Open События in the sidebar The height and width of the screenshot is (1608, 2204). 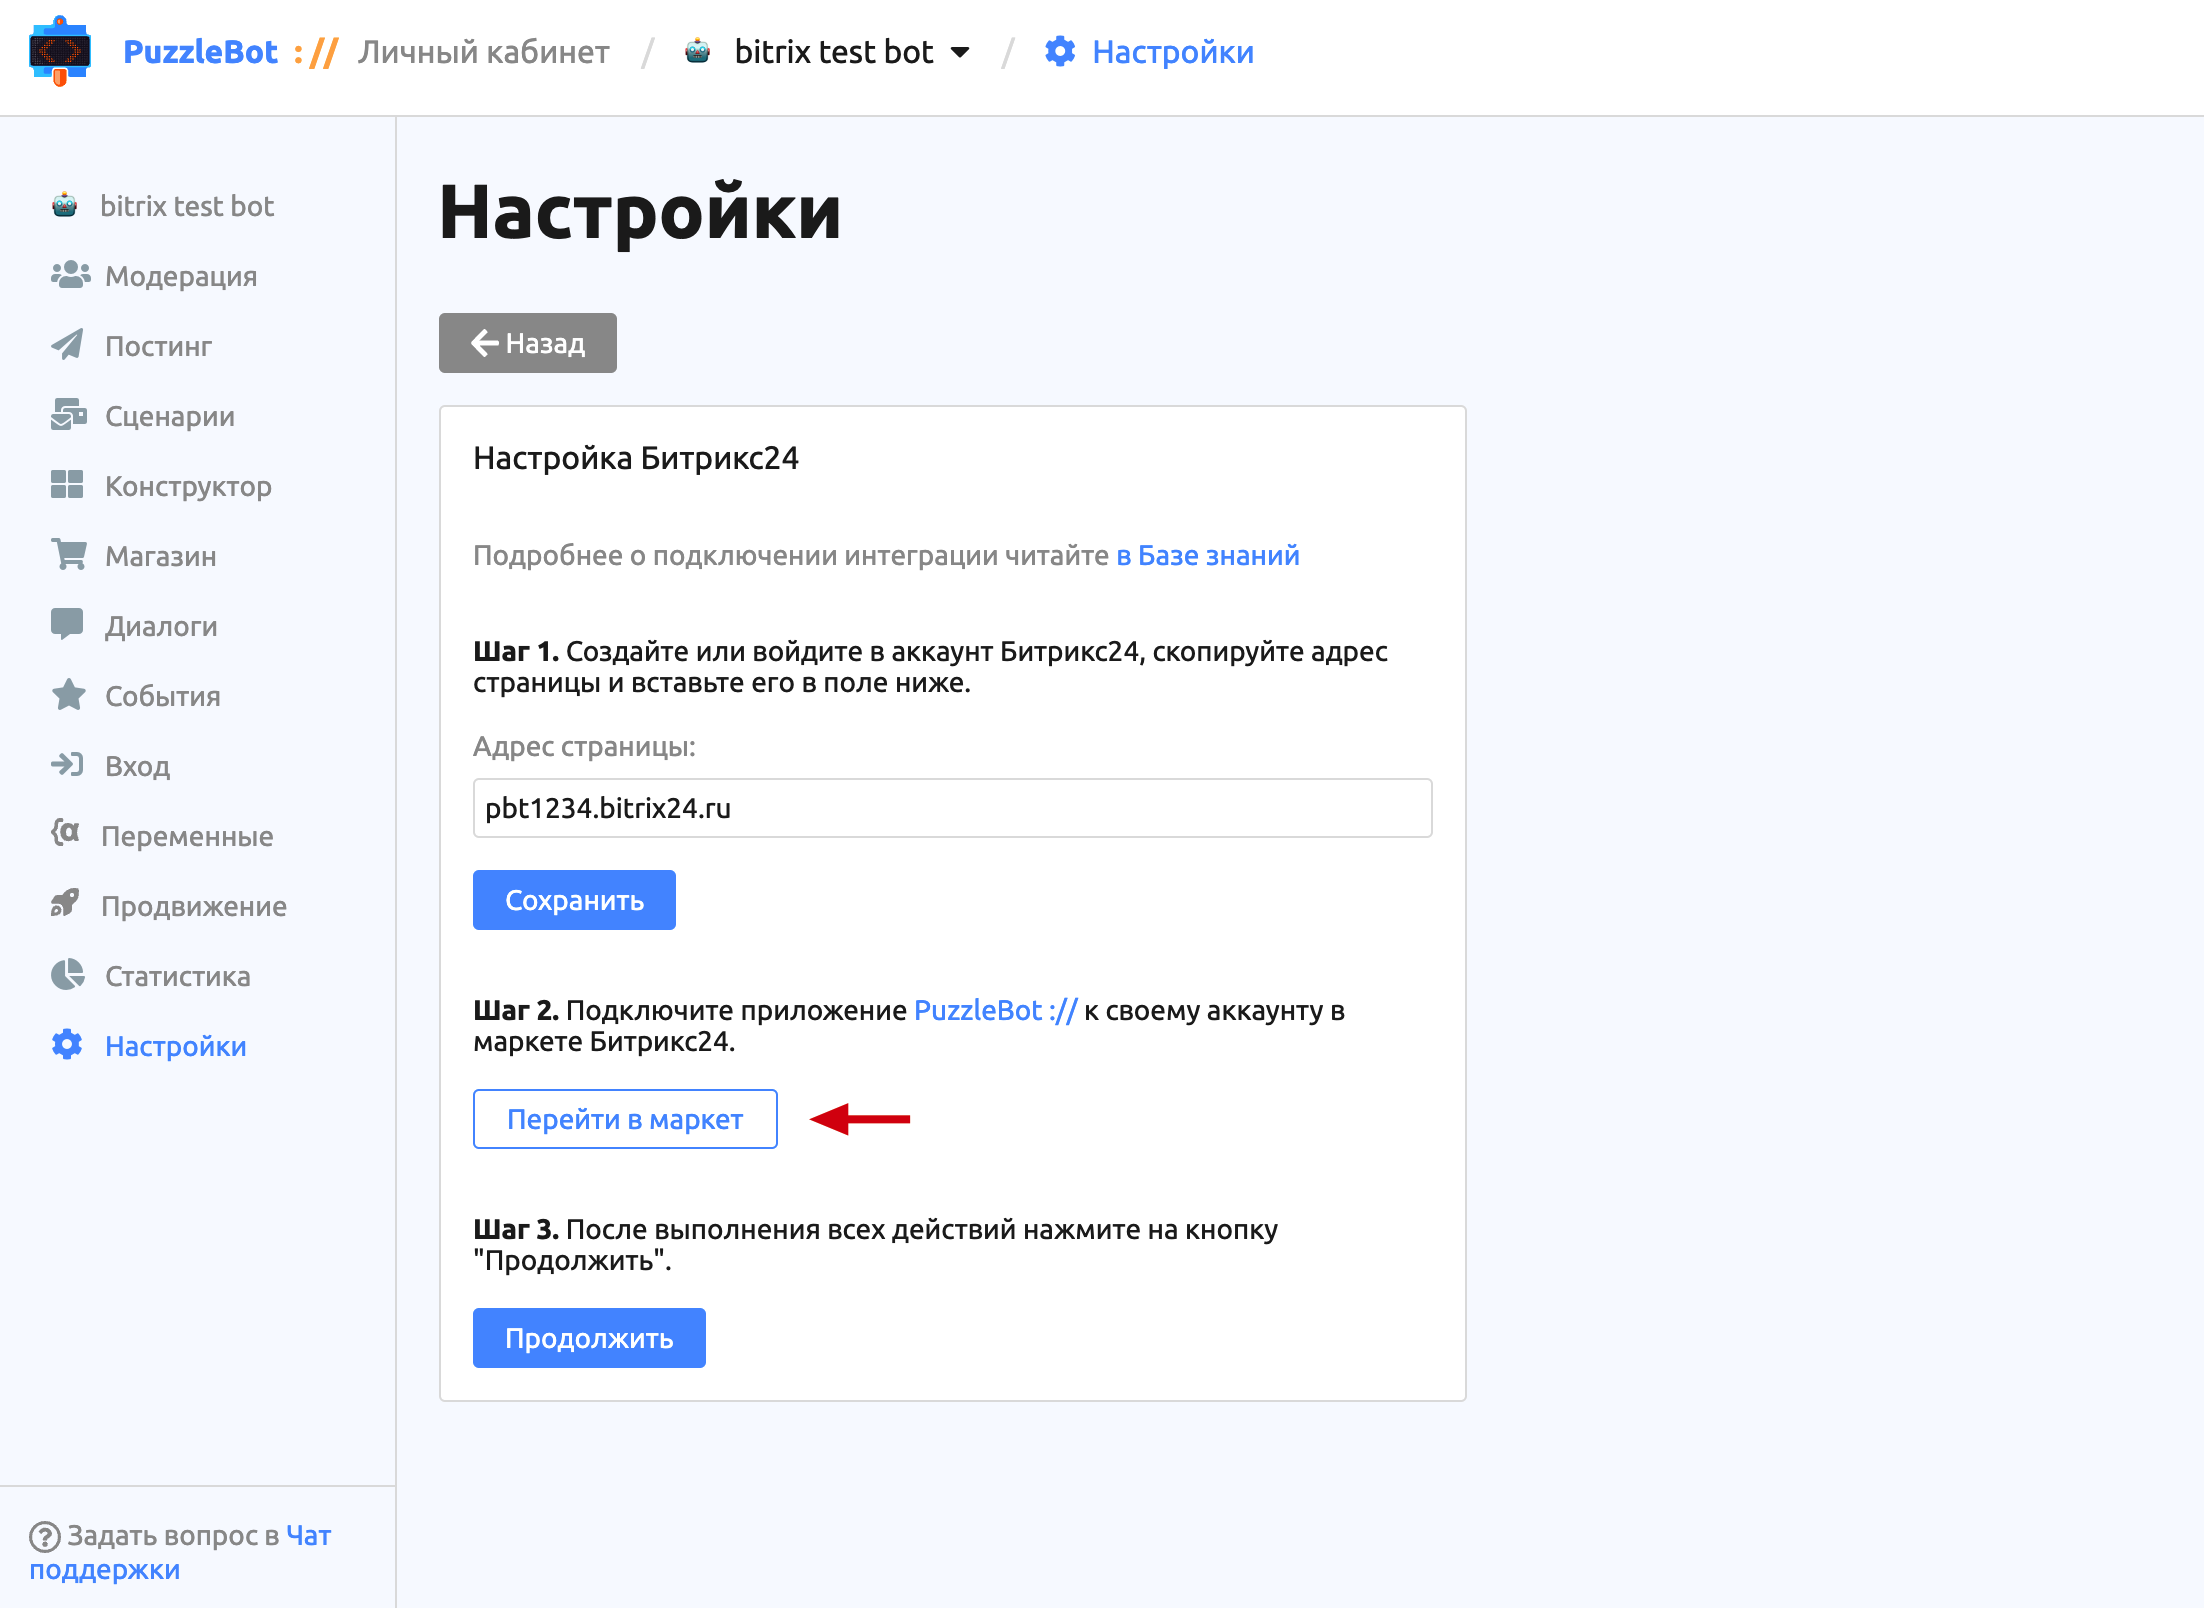click(x=163, y=696)
